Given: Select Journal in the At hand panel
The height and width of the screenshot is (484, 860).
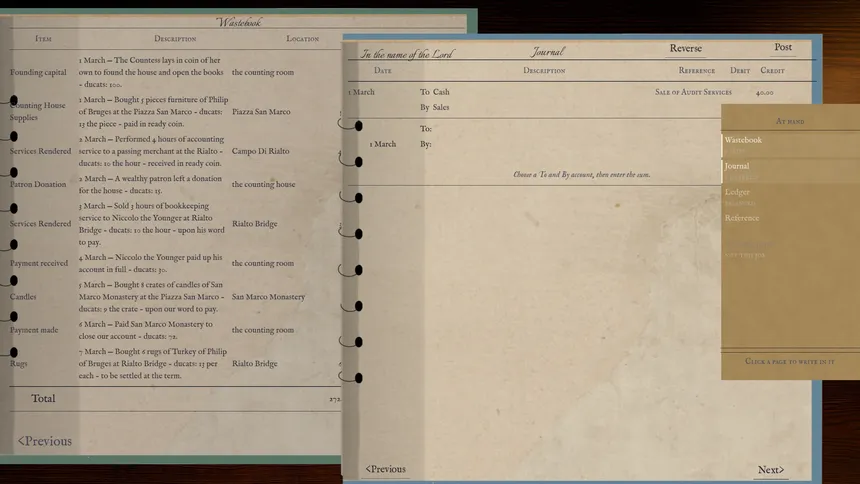Looking at the screenshot, I should coord(737,166).
